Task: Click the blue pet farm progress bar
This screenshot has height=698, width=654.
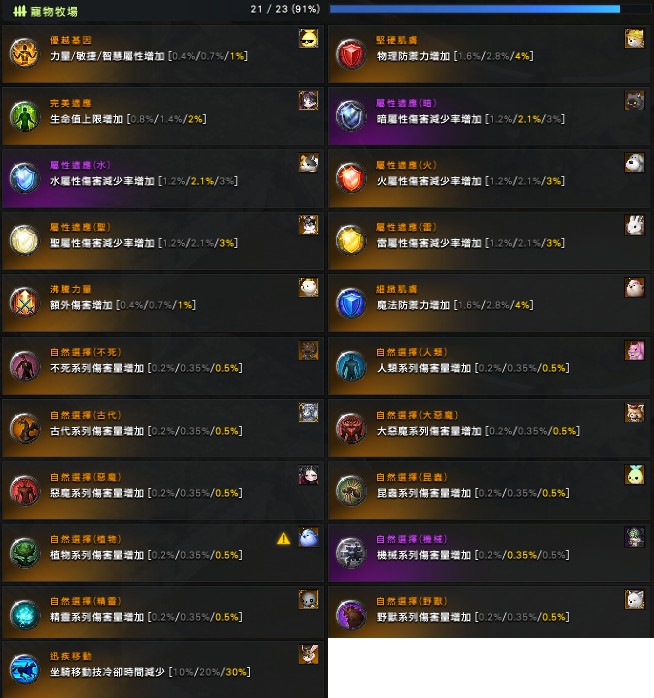Action: pos(475,9)
